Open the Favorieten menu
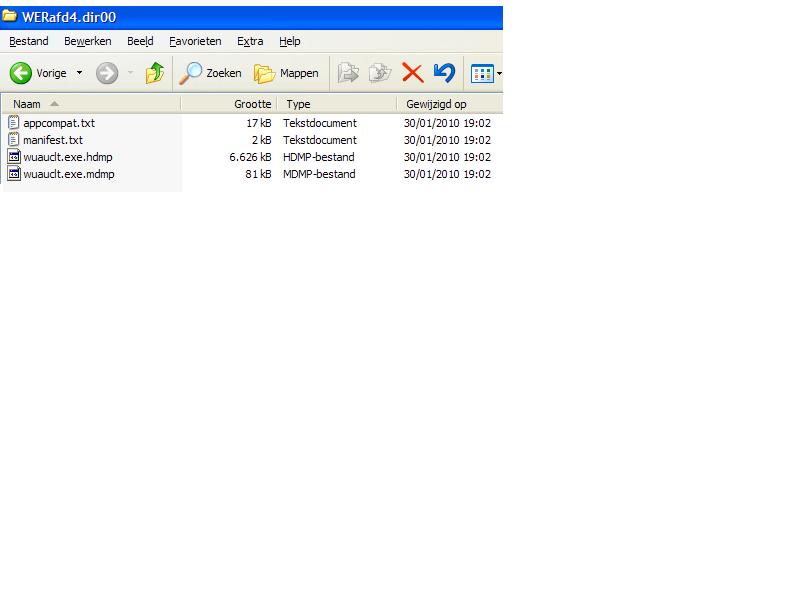Image resolution: width=800 pixels, height=600 pixels. pos(195,41)
